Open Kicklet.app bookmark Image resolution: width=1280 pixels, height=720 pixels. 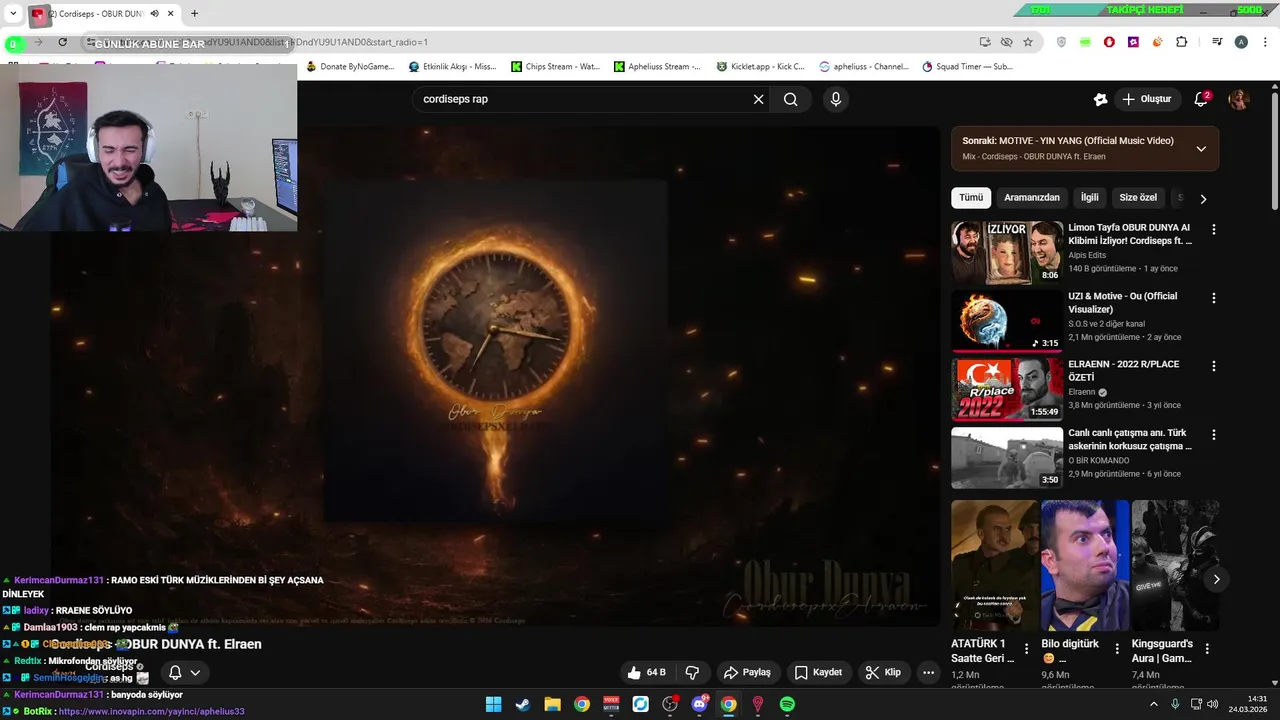(761, 67)
